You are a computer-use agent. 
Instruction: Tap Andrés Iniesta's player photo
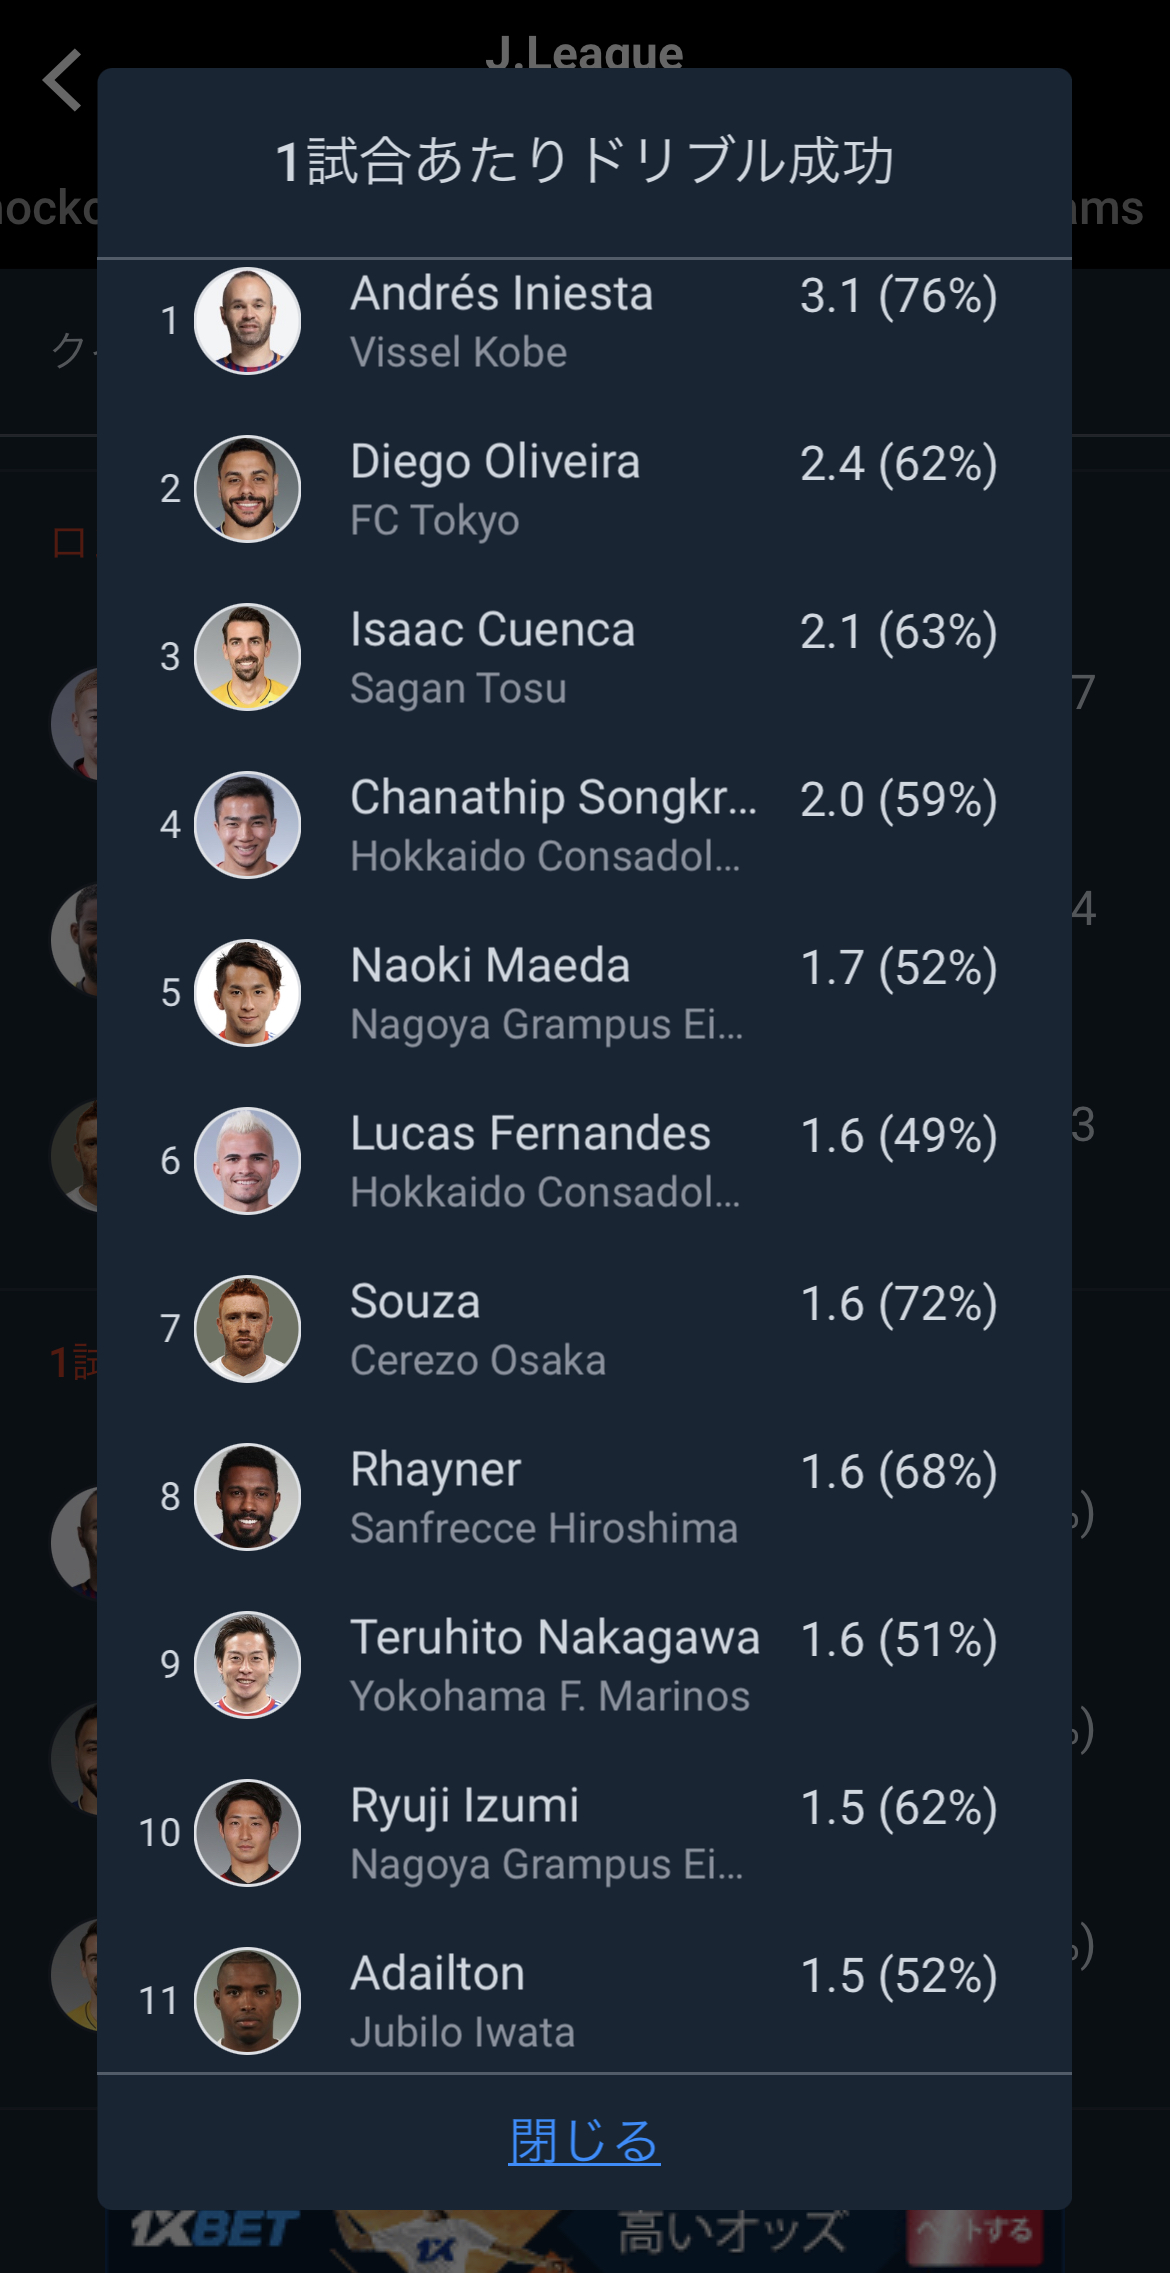247,321
